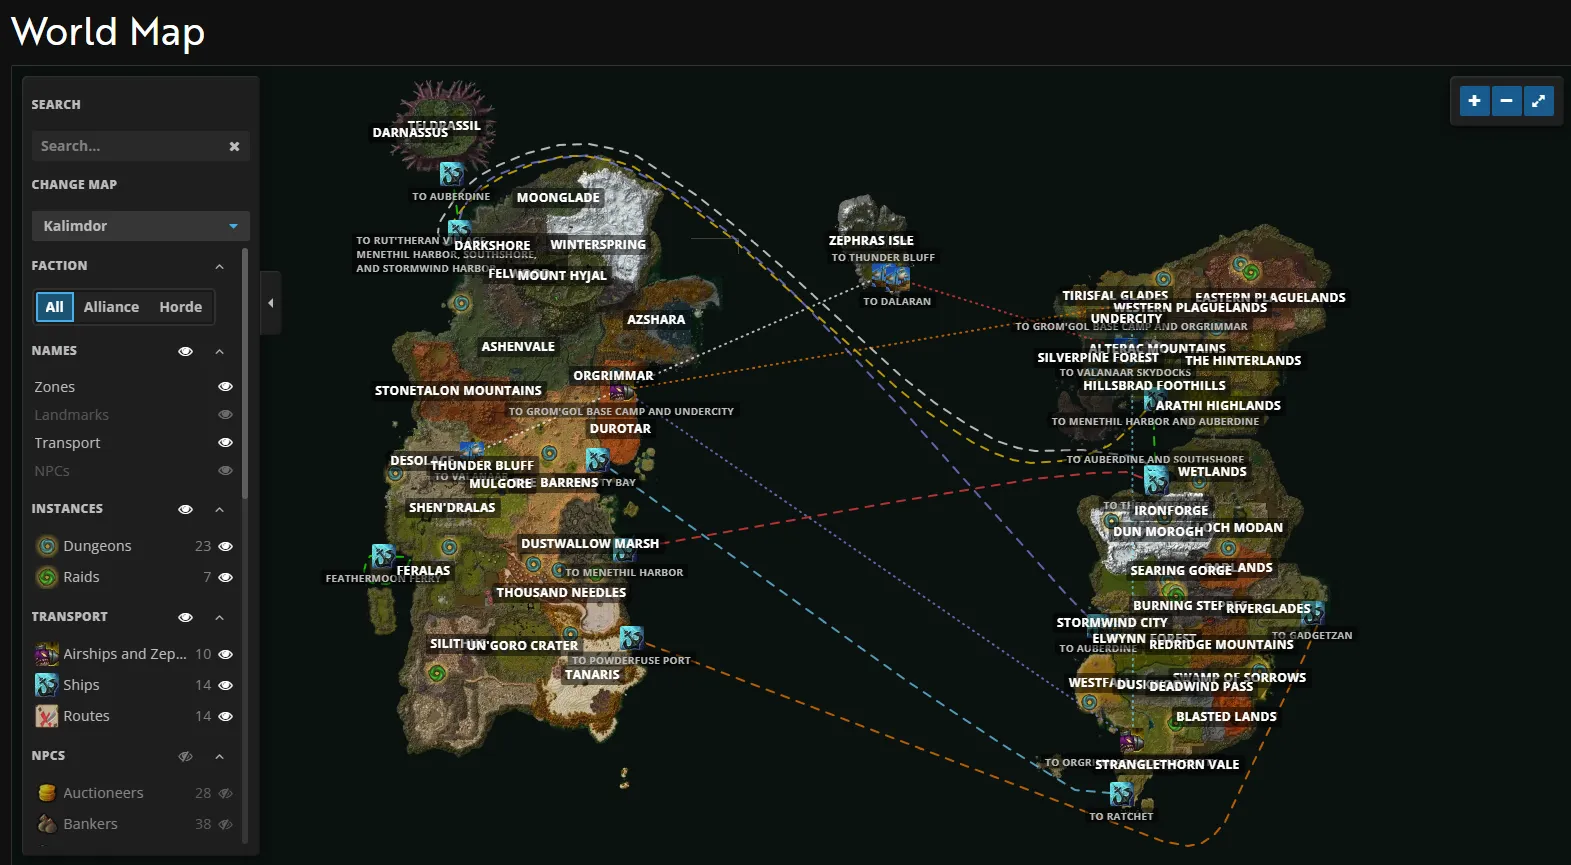Collapse the sidebar with the arrow tab
The image size is (1571, 865).
tap(270, 302)
